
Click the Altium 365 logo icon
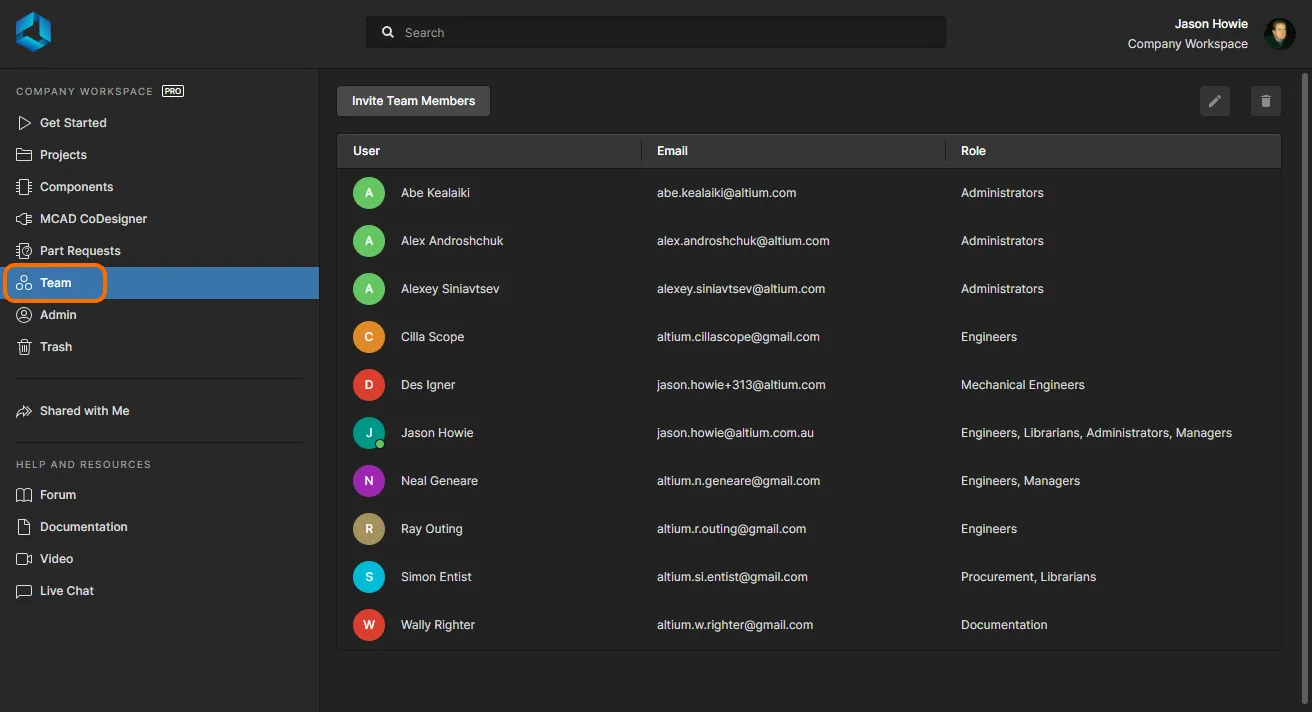[x=33, y=32]
